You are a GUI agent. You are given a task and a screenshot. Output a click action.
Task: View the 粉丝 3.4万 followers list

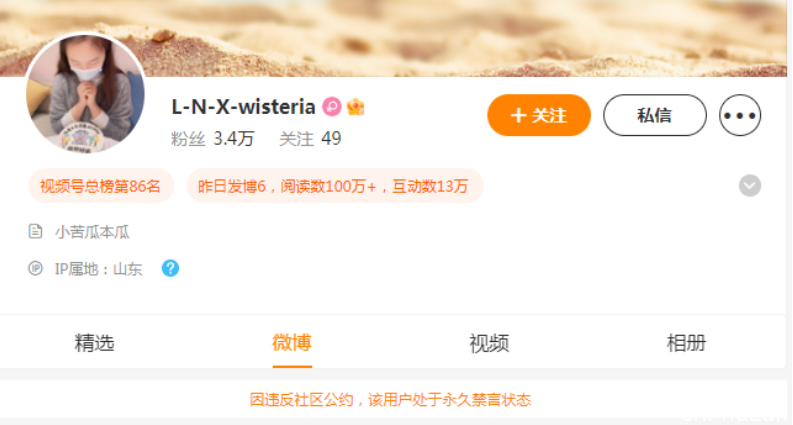tap(212, 139)
